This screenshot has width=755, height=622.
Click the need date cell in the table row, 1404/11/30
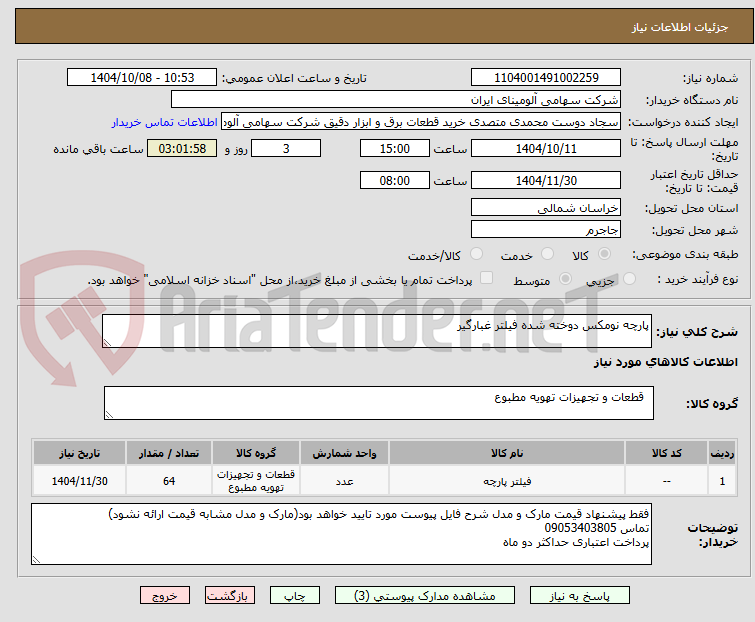[x=79, y=481]
